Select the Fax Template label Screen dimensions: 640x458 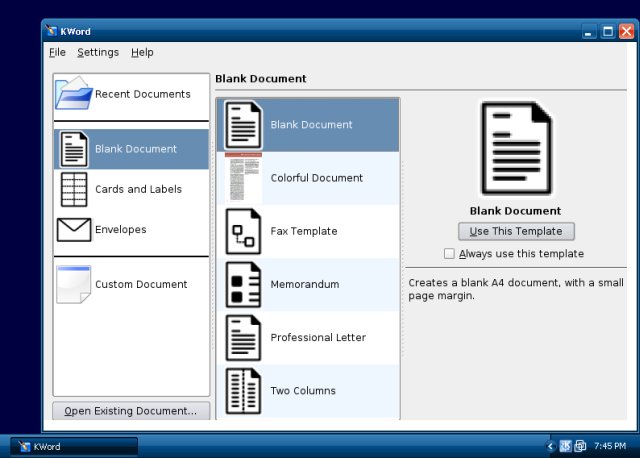point(304,231)
